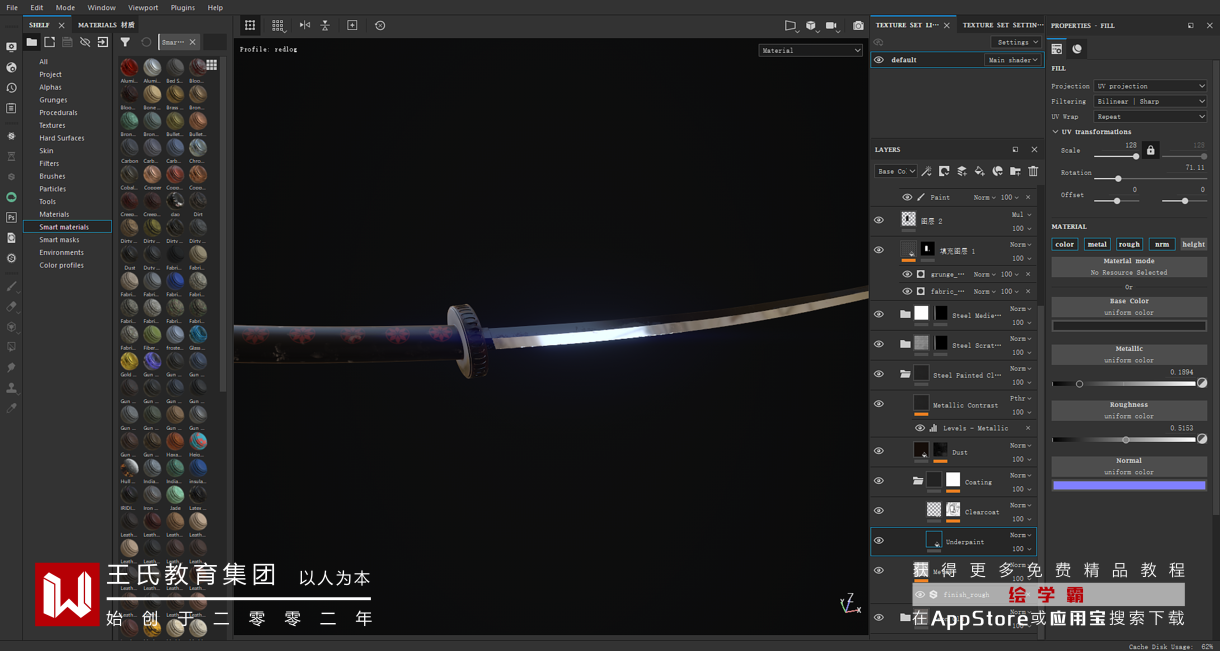Viewport: 1220px width, 651px height.
Task: Remove the Smart materials search filter tag
Action: pyautogui.click(x=193, y=42)
